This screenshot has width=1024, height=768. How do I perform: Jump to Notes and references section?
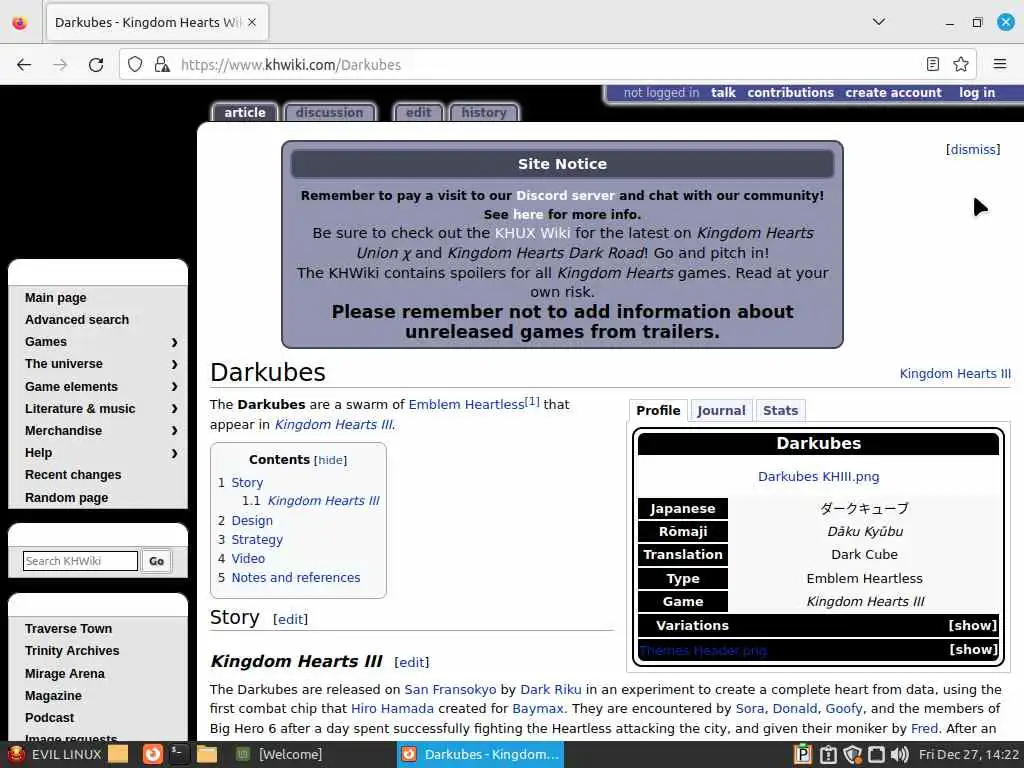point(296,577)
